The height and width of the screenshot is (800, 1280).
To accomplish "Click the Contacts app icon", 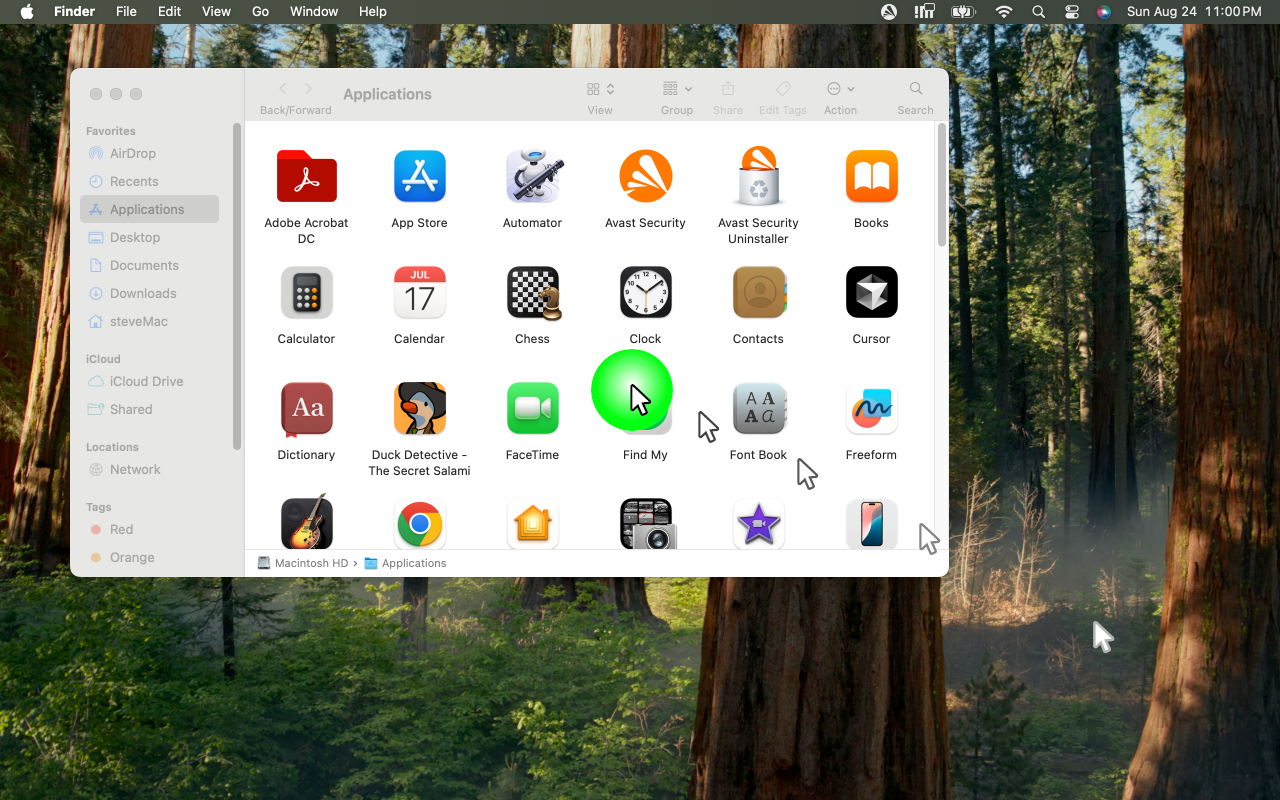I will [758, 292].
